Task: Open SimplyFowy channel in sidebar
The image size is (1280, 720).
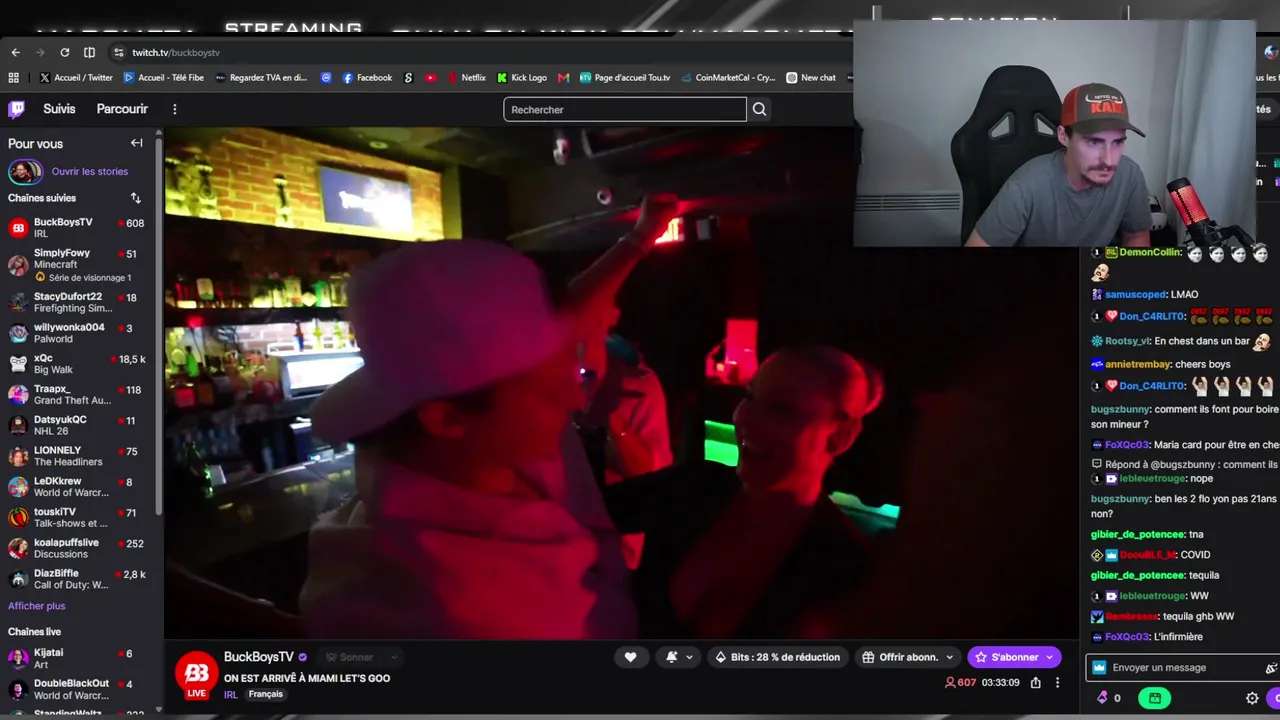Action: coord(77,265)
